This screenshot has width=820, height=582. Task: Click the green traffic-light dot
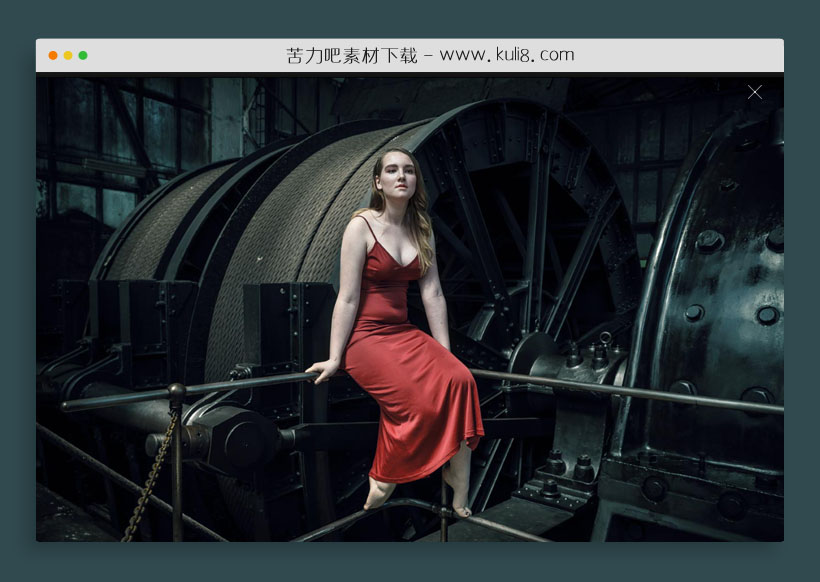tap(83, 55)
